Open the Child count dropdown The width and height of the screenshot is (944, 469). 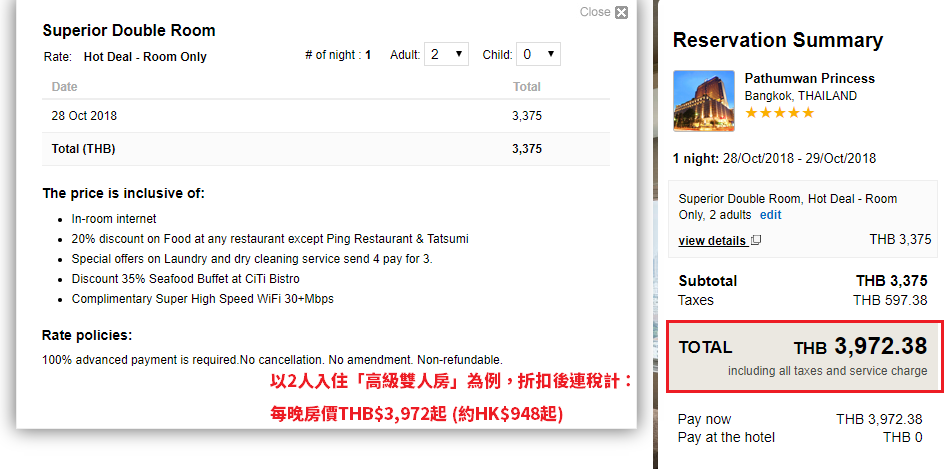coord(538,54)
